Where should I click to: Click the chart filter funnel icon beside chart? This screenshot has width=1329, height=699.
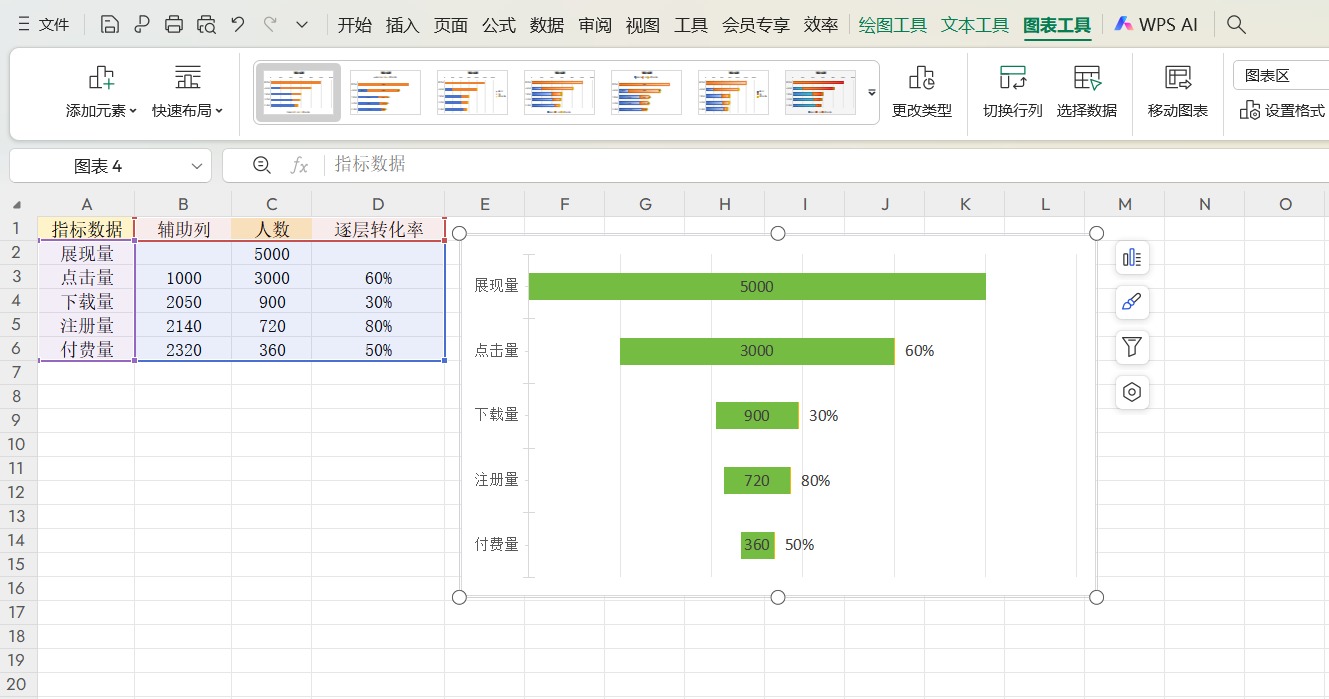pyautogui.click(x=1131, y=347)
